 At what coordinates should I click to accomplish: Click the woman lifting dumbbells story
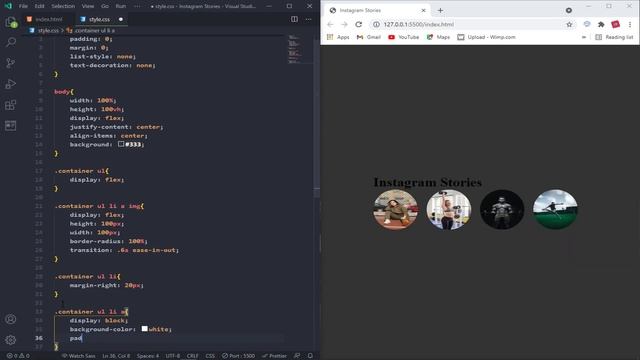tap(449, 209)
